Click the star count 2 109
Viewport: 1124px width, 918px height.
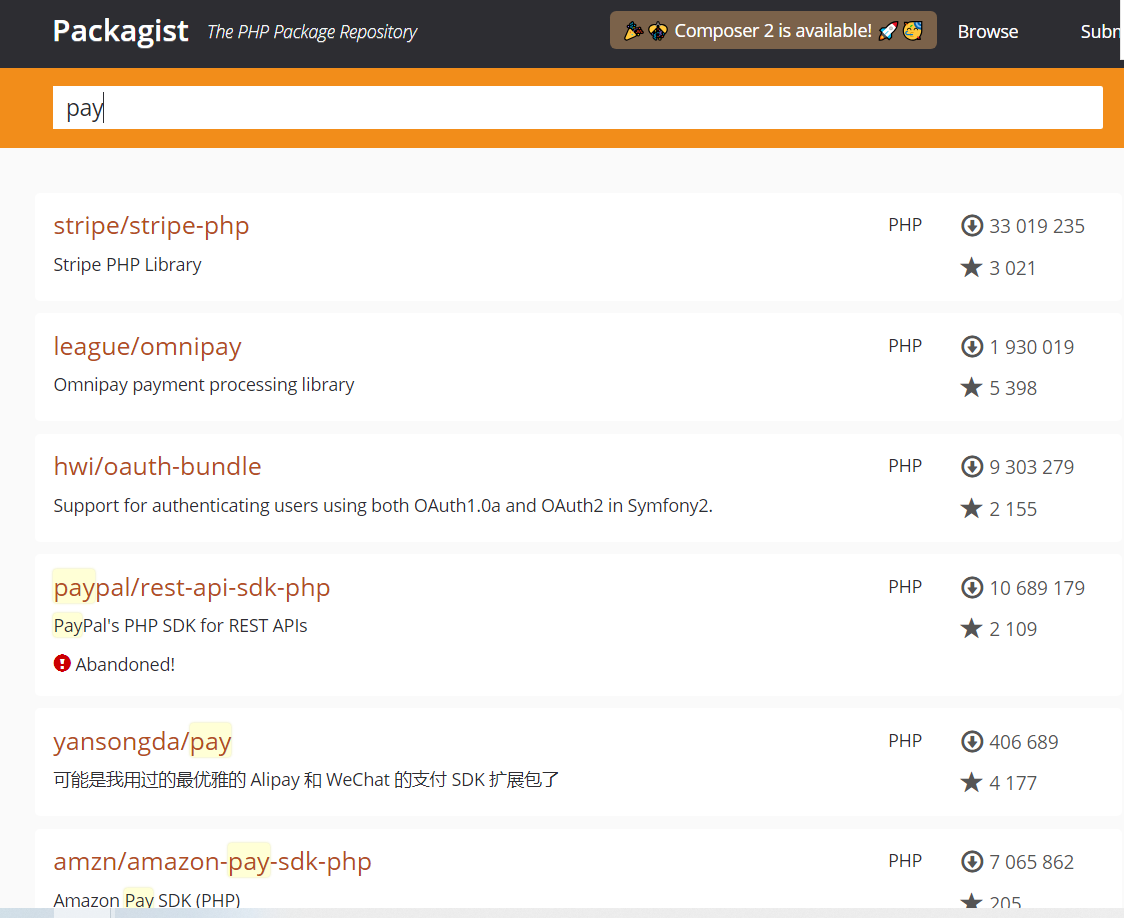pyautogui.click(x=1013, y=629)
